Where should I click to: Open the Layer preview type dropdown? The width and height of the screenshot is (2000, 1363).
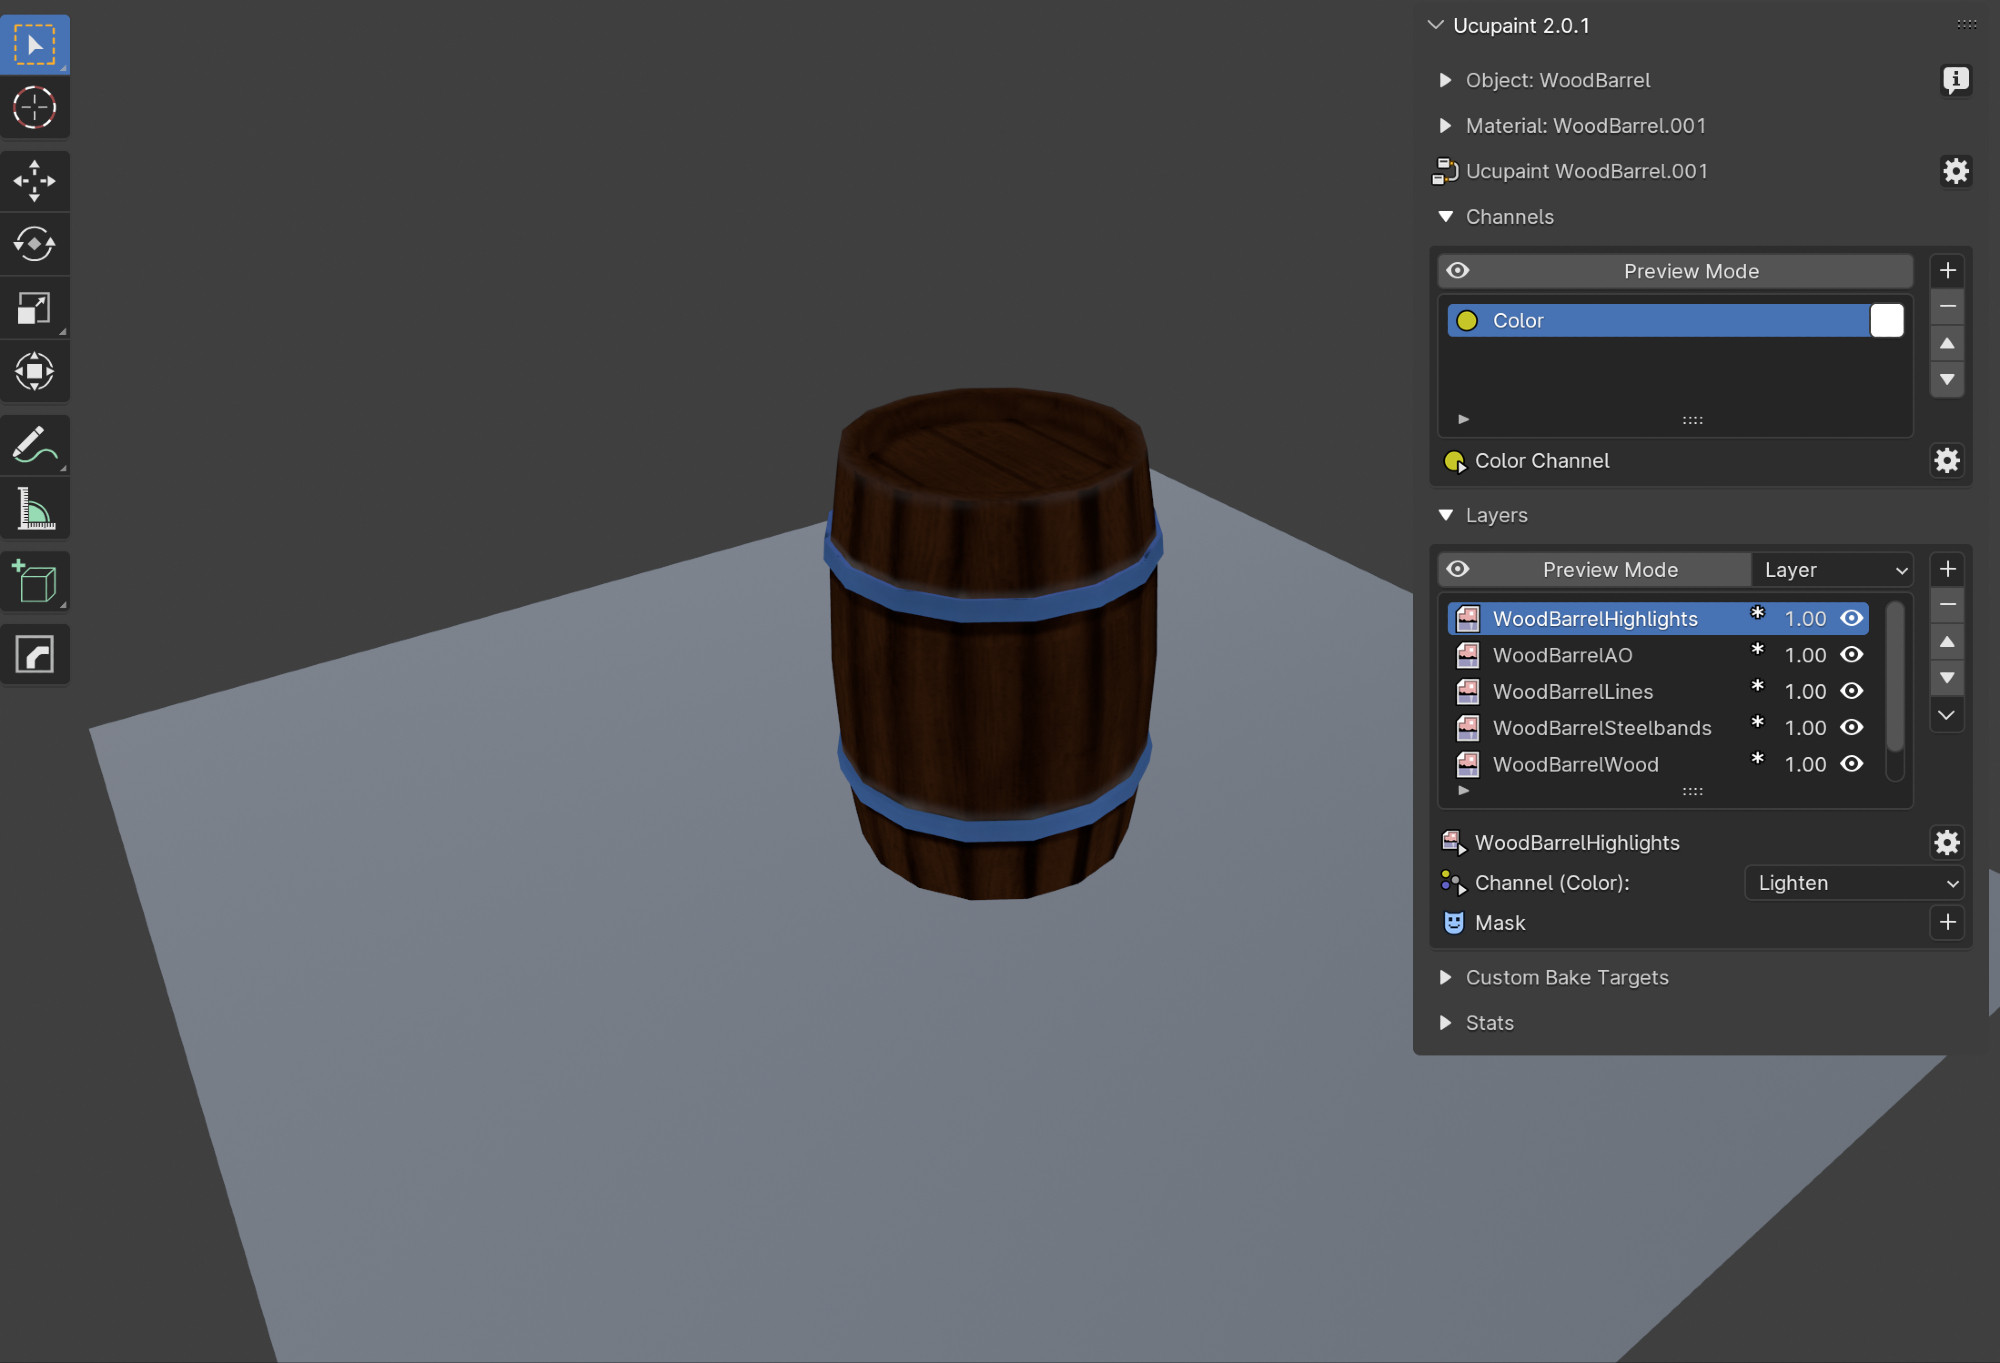[1833, 569]
